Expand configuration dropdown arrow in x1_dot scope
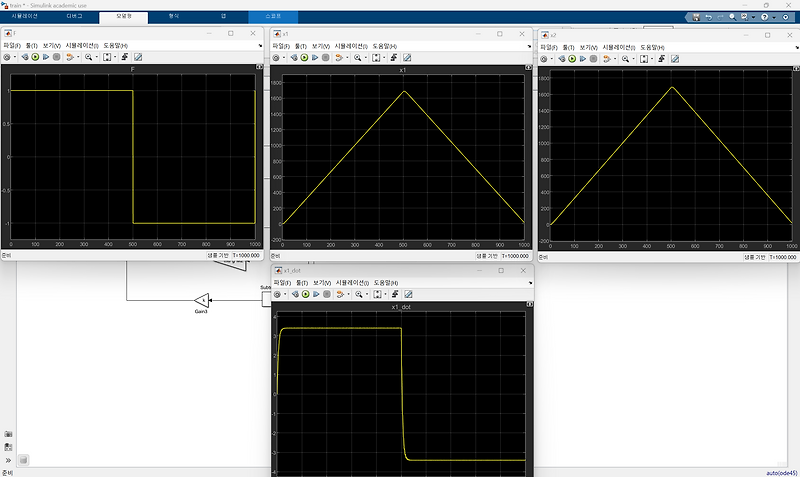This screenshot has width=800, height=477. [x=285, y=294]
